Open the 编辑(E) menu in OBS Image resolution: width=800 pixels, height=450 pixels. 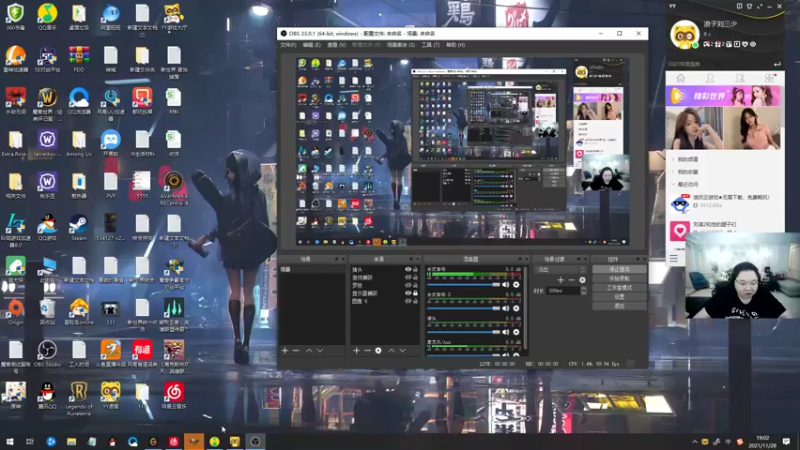311,45
